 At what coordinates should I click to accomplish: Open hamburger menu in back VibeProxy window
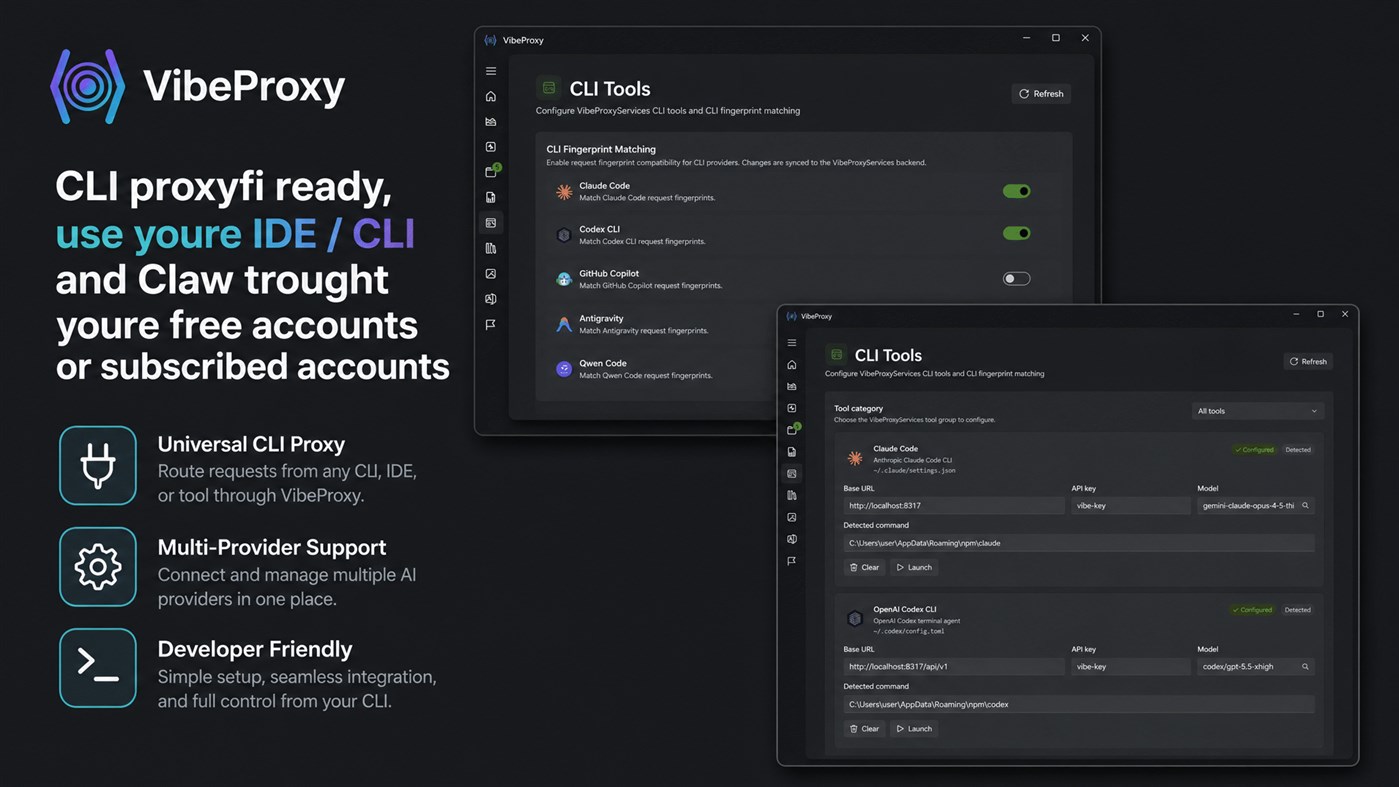coord(491,71)
